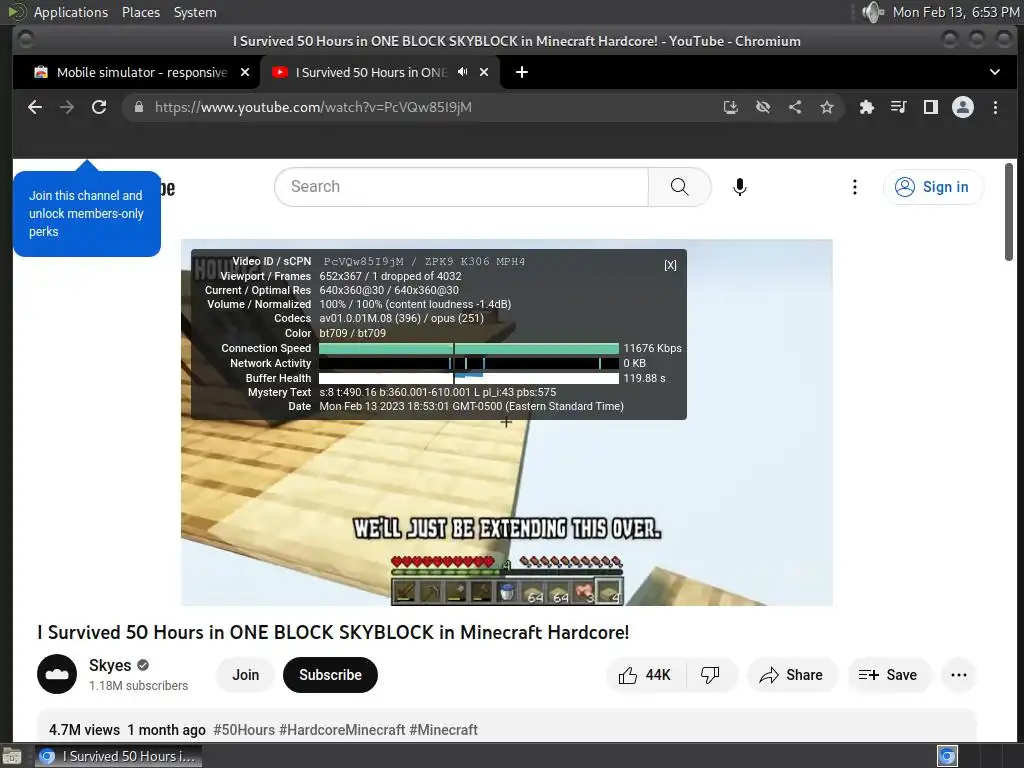Click the page vertical scrollbar
Screen dimensions: 1024x768
click(1009, 212)
